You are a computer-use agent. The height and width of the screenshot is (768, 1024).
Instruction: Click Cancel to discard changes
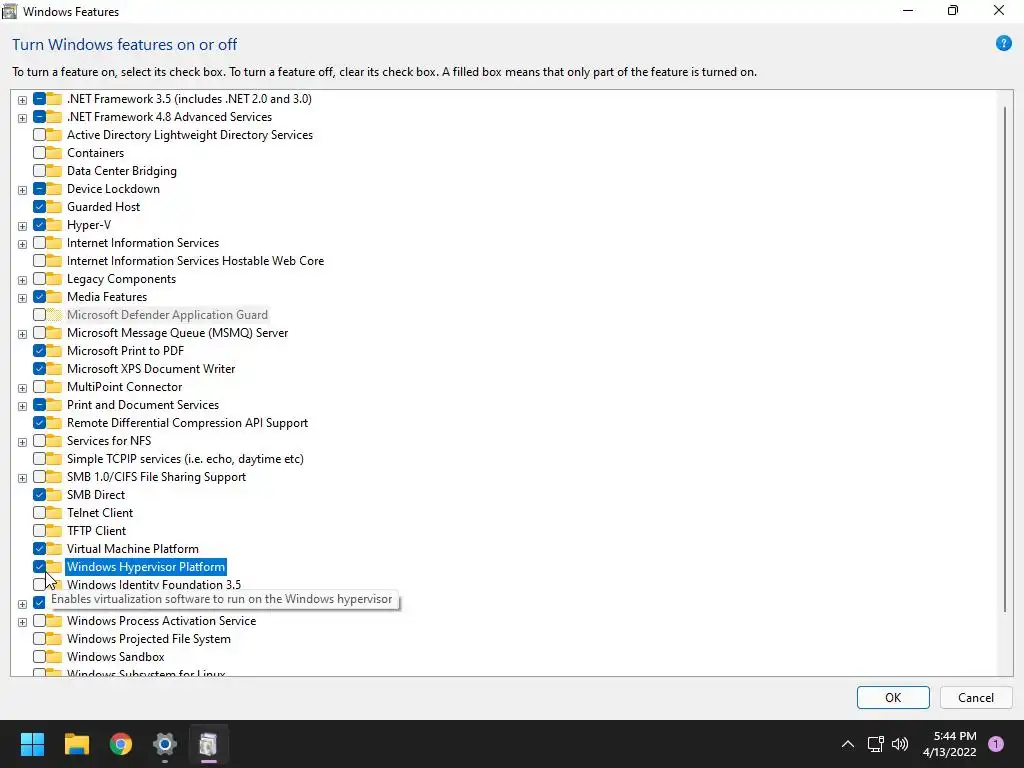tap(976, 697)
